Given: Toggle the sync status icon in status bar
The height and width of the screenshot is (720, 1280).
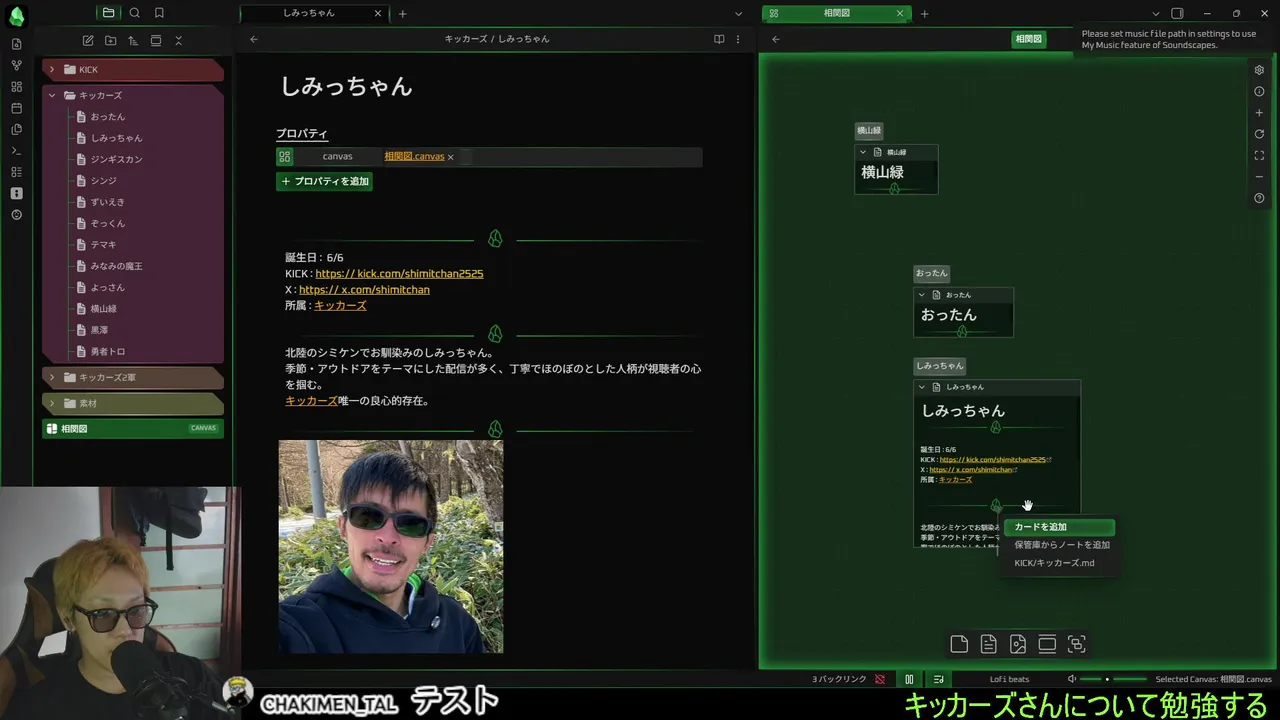Looking at the screenshot, I should click(880, 679).
